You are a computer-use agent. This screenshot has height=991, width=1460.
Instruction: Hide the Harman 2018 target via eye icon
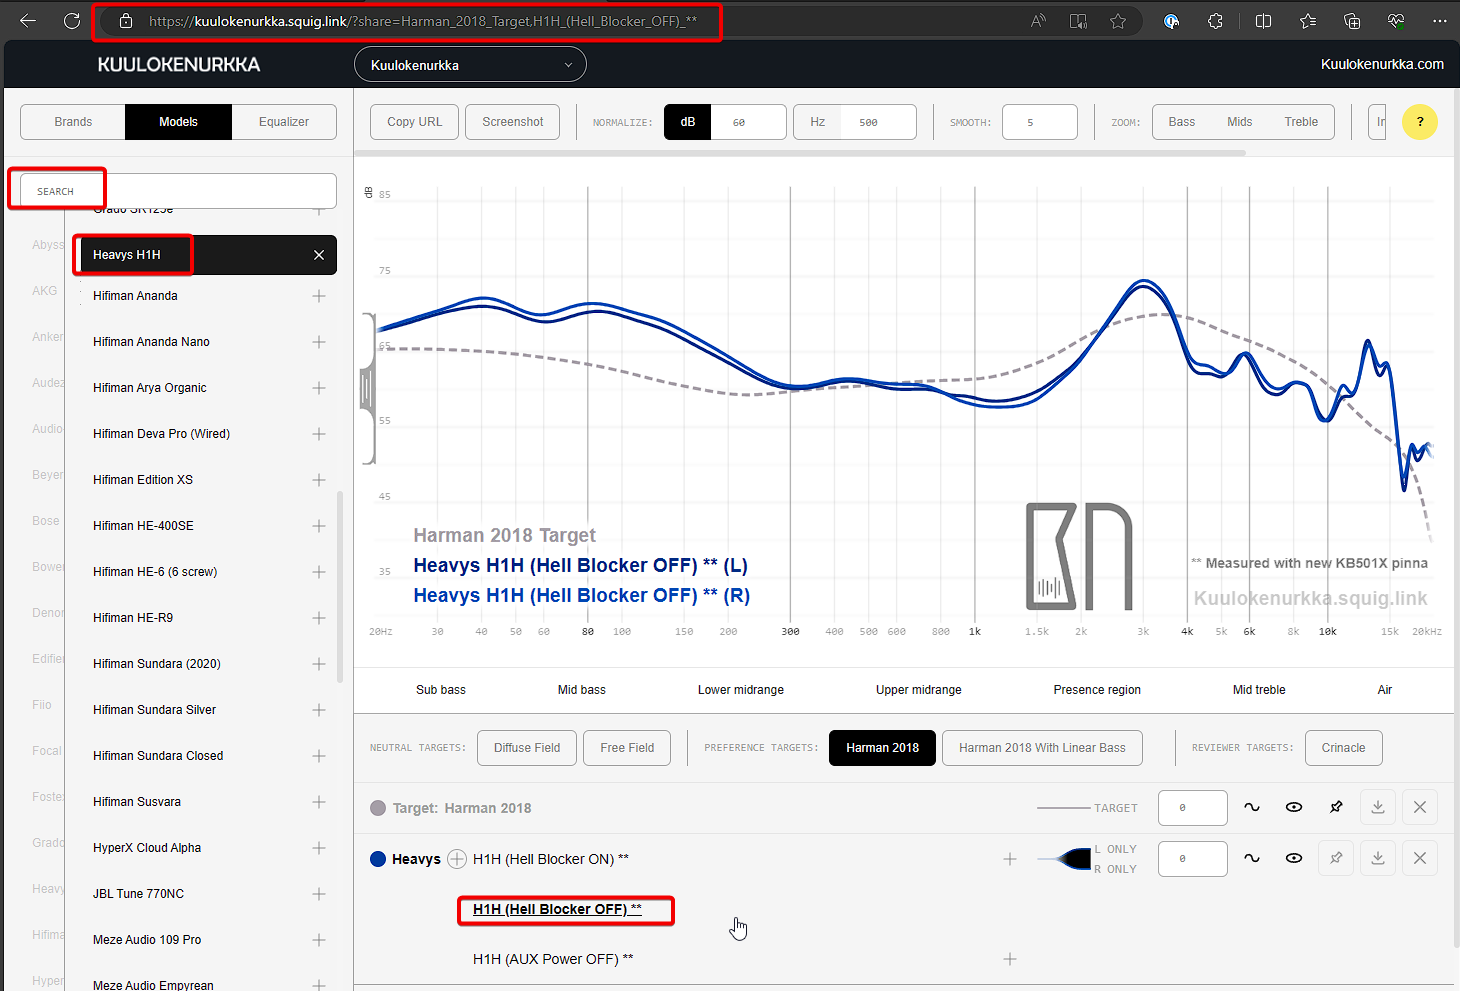[x=1294, y=807]
